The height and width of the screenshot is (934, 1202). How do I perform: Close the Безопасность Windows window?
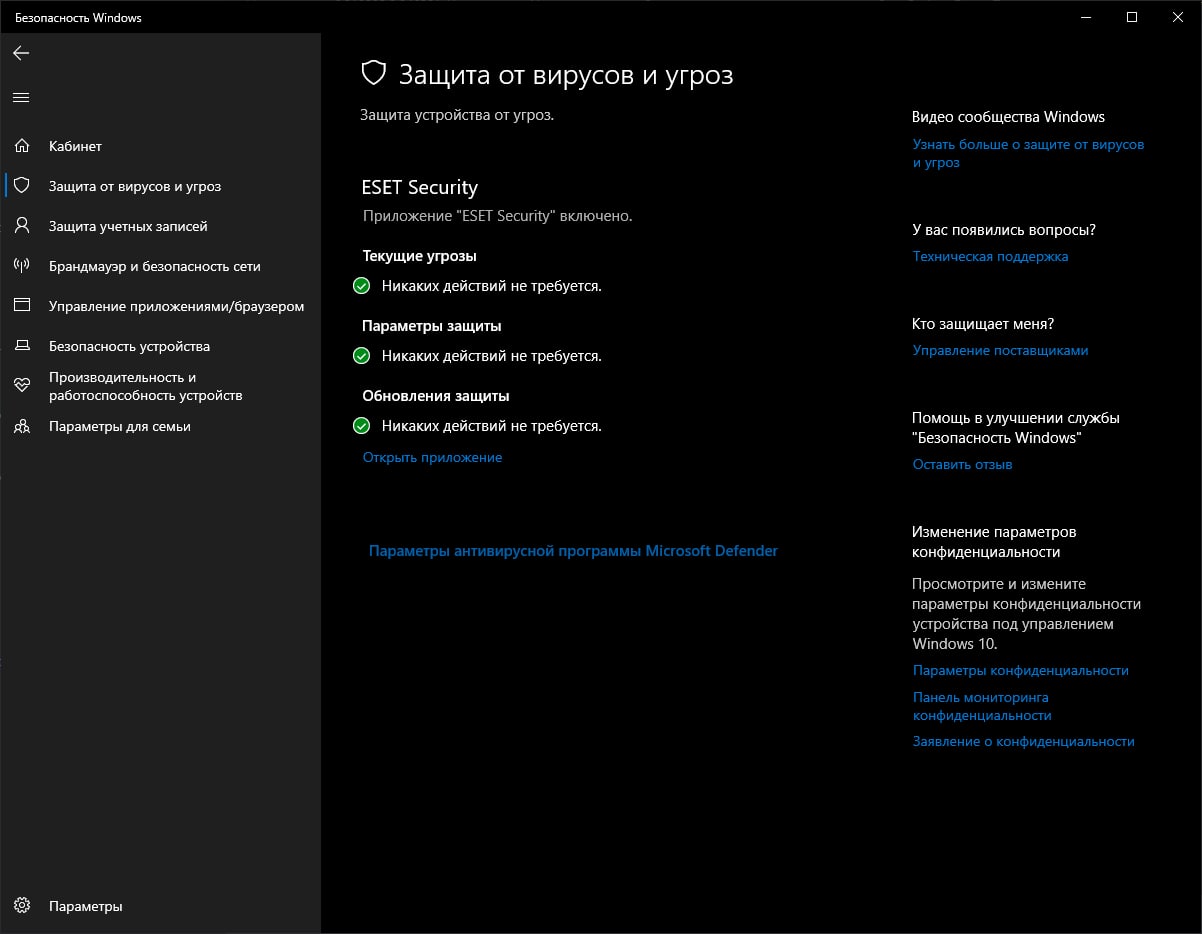click(x=1178, y=17)
